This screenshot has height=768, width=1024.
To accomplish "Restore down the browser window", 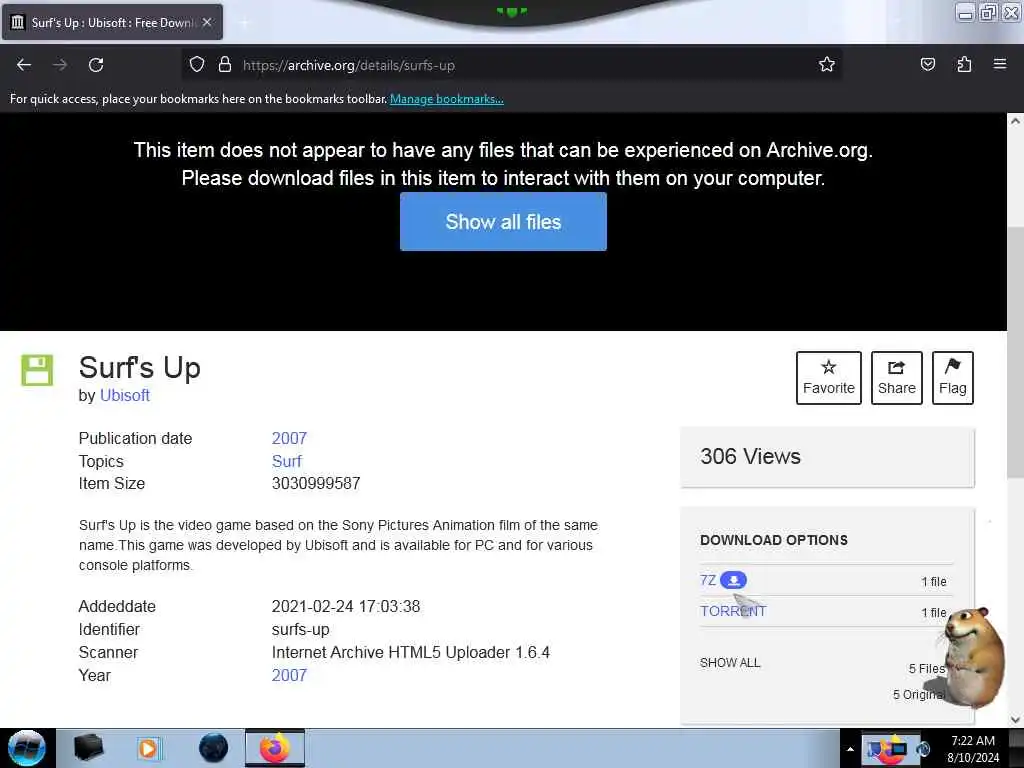I will click(988, 12).
